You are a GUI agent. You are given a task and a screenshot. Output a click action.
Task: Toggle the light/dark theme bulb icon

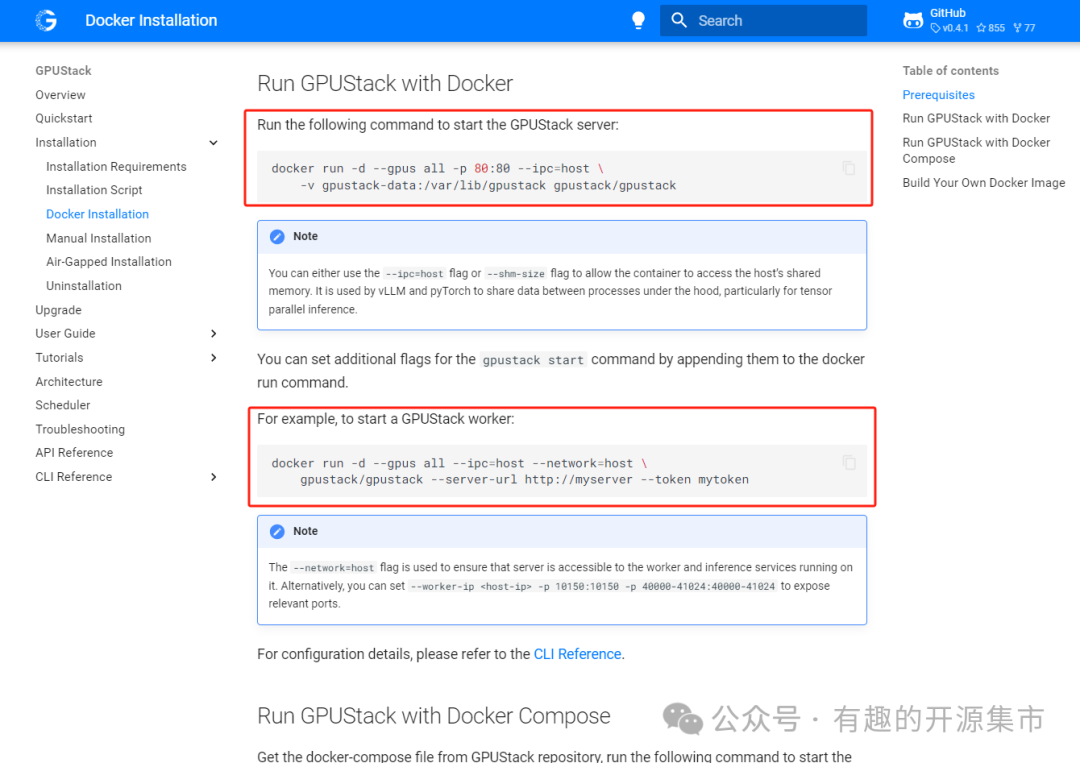[x=638, y=21]
